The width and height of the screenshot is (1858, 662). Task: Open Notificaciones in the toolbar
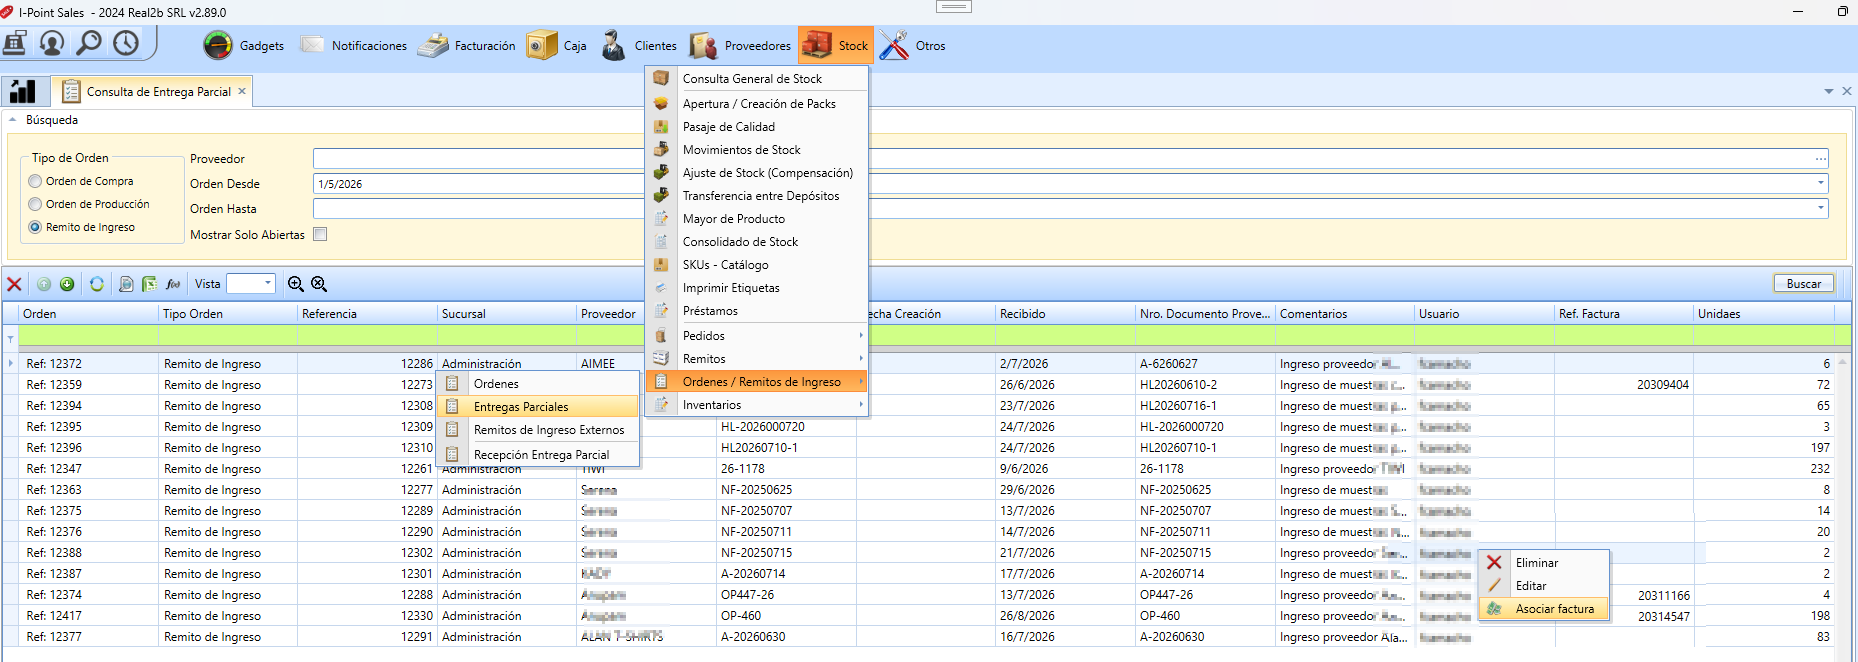[353, 45]
